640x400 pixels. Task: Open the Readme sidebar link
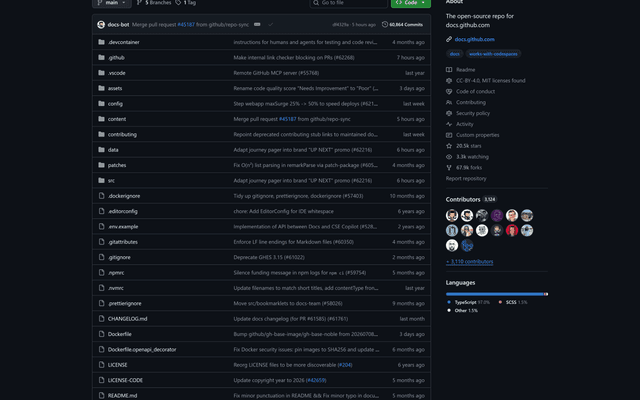(465, 70)
